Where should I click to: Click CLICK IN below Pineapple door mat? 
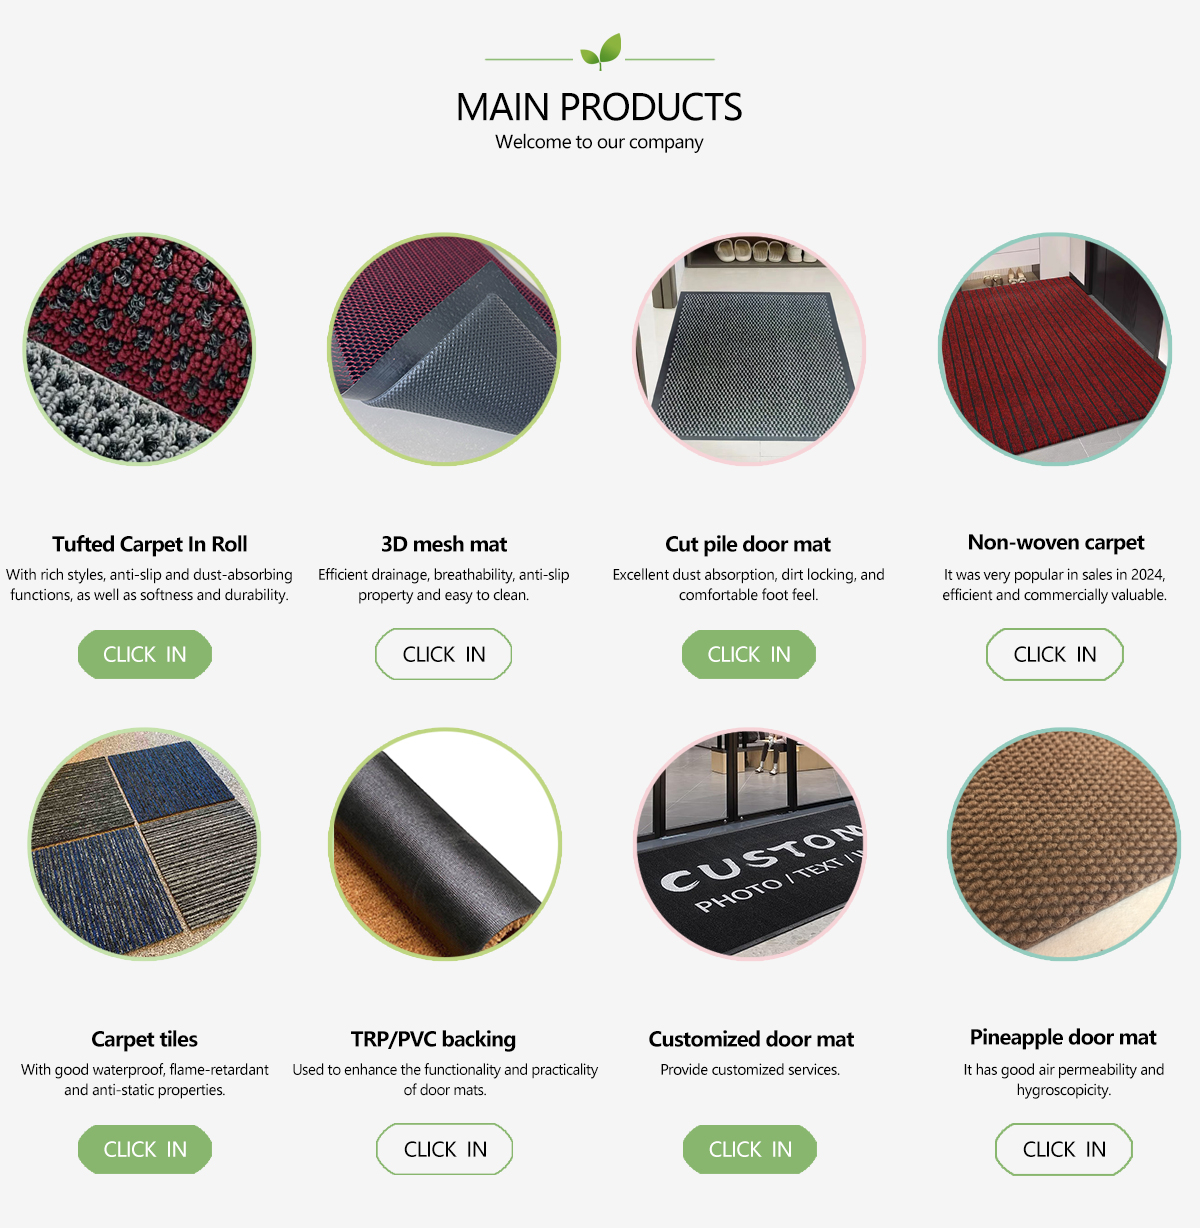point(1064,1149)
